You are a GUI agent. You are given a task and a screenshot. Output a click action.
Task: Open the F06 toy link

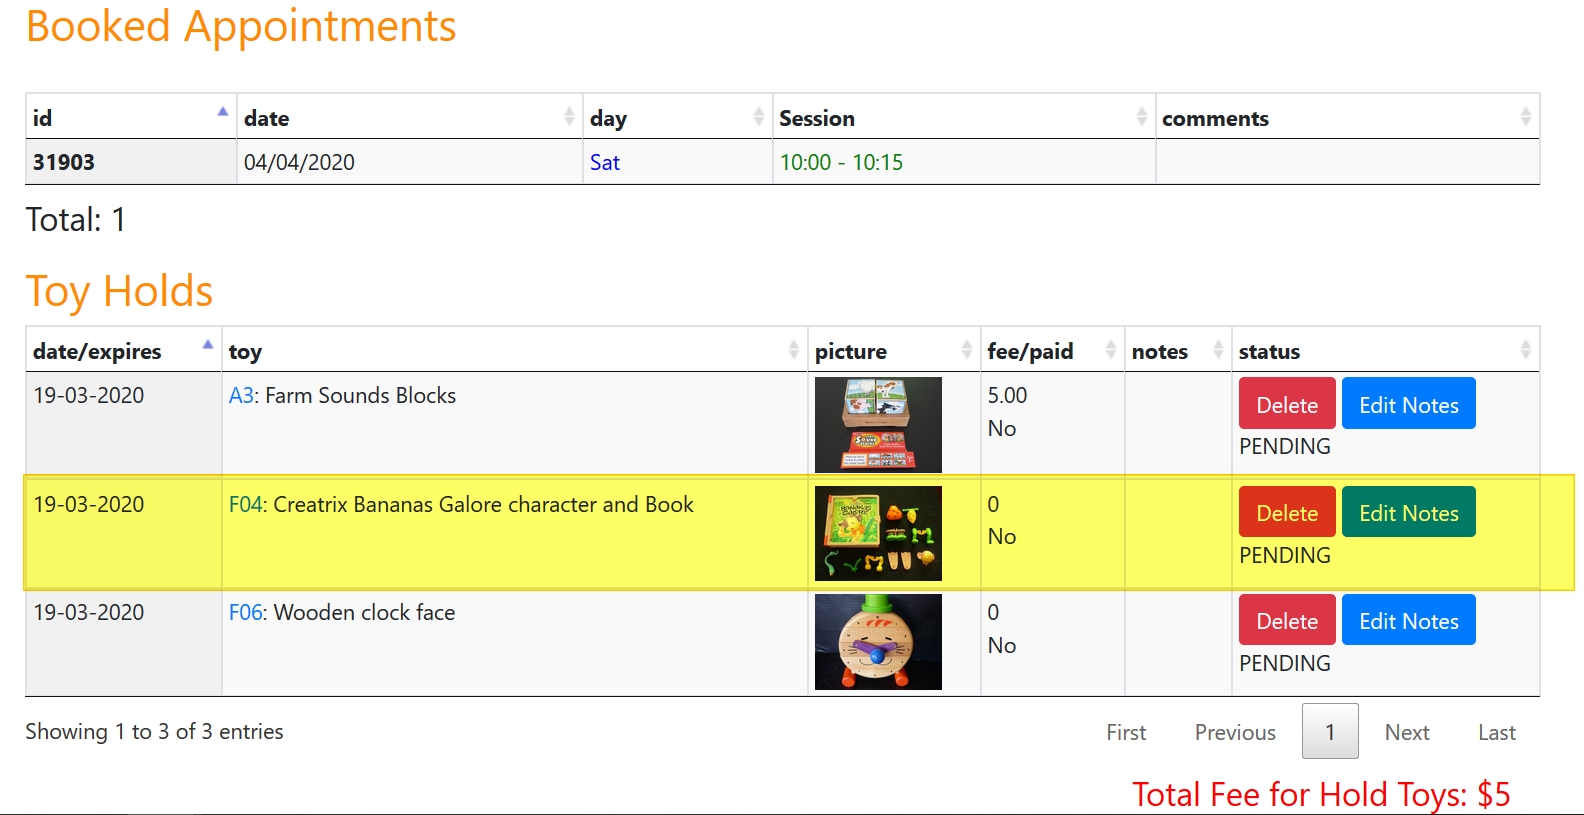[245, 612]
